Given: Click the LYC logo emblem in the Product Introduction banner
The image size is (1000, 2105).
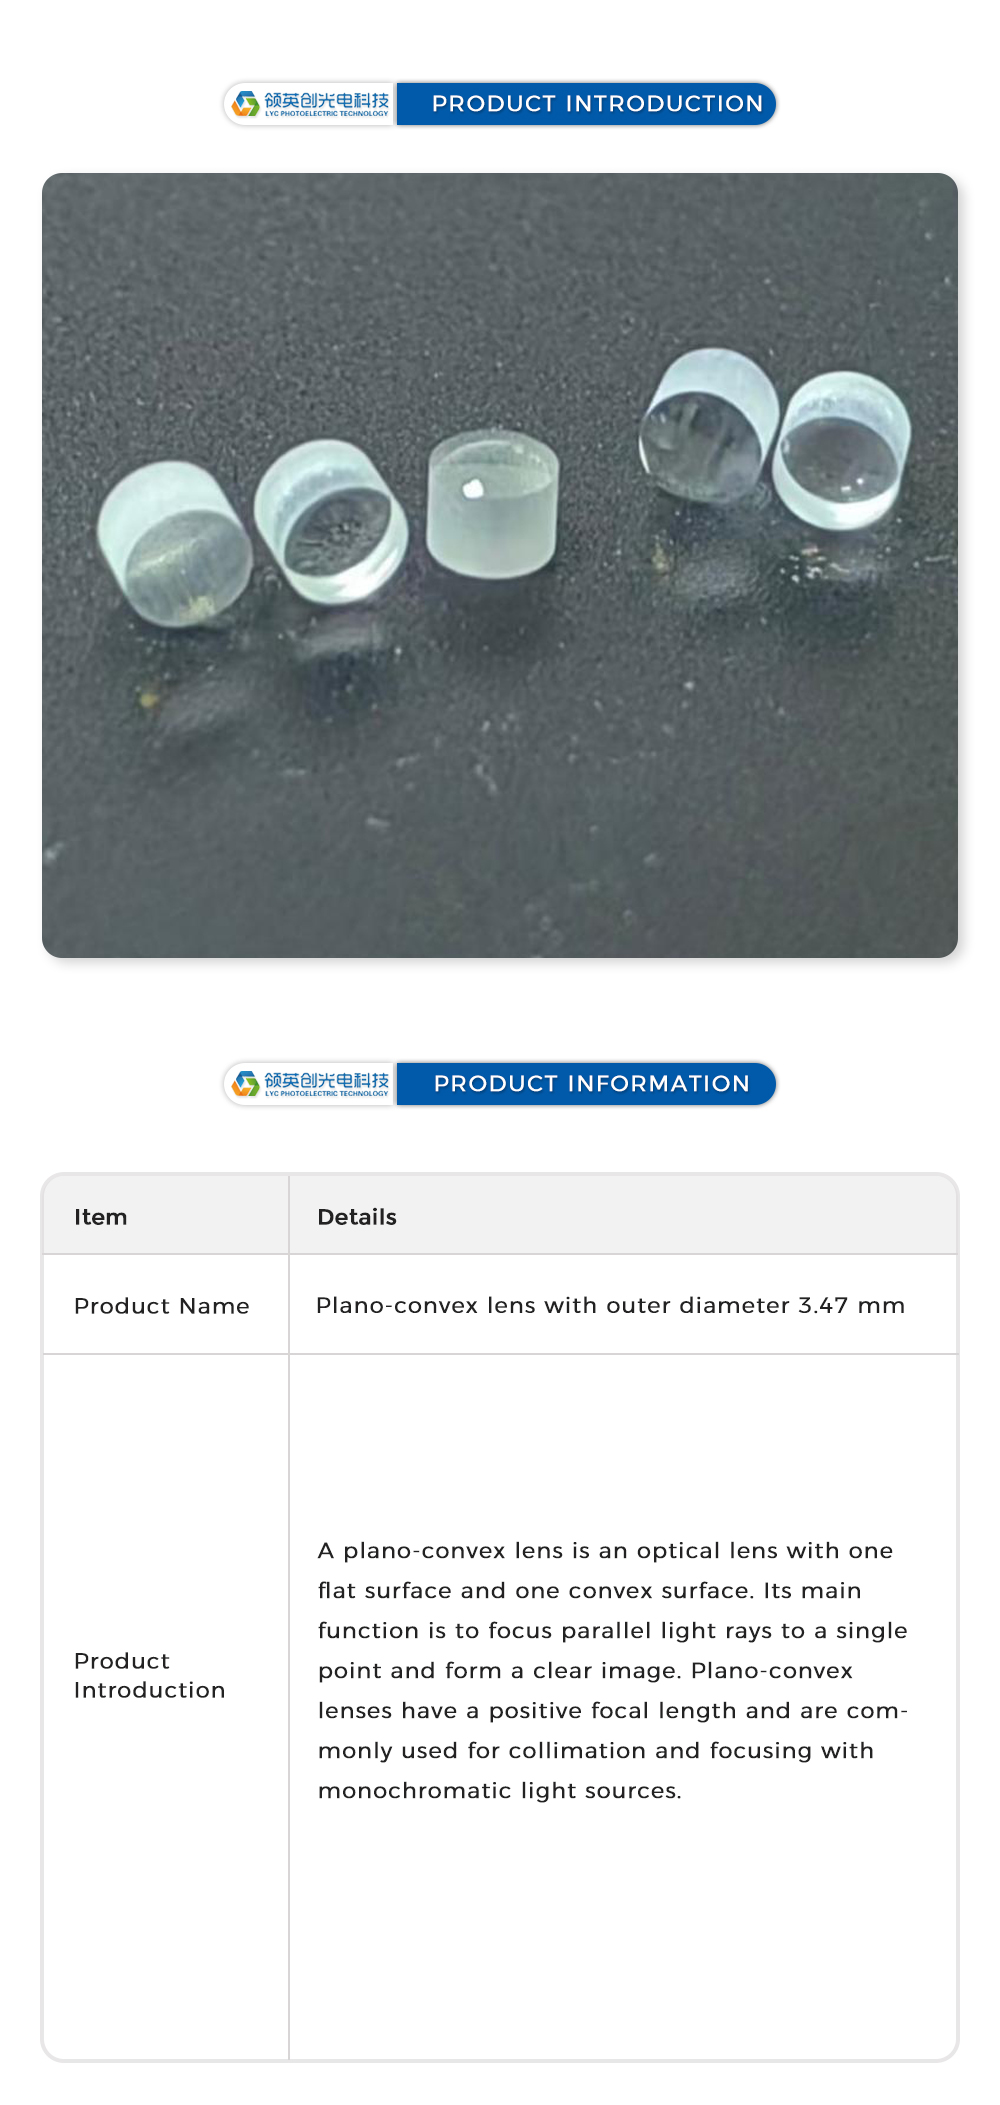Looking at the screenshot, I should pyautogui.click(x=245, y=104).
